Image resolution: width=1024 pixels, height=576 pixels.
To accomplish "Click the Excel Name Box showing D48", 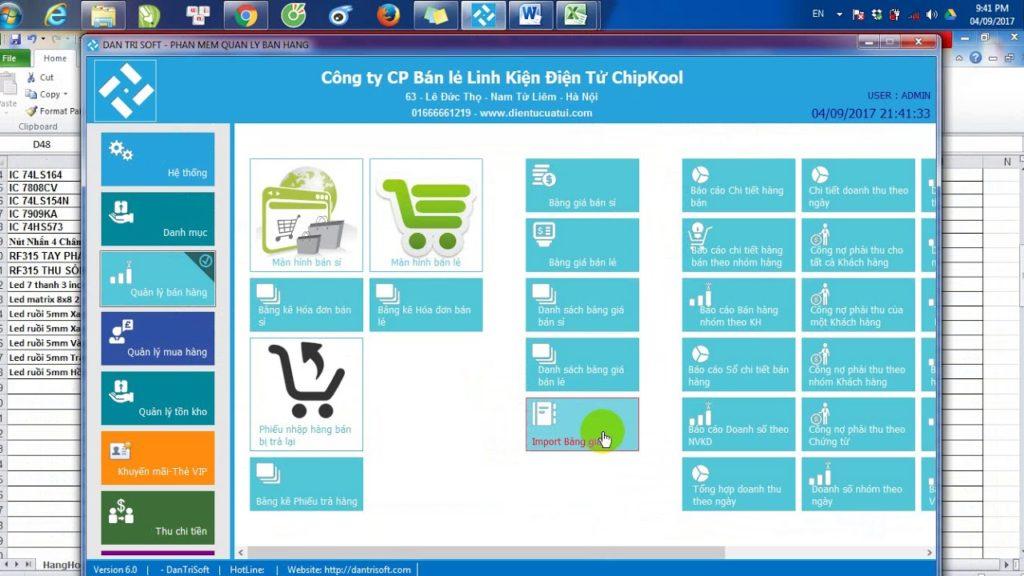I will [x=40, y=144].
